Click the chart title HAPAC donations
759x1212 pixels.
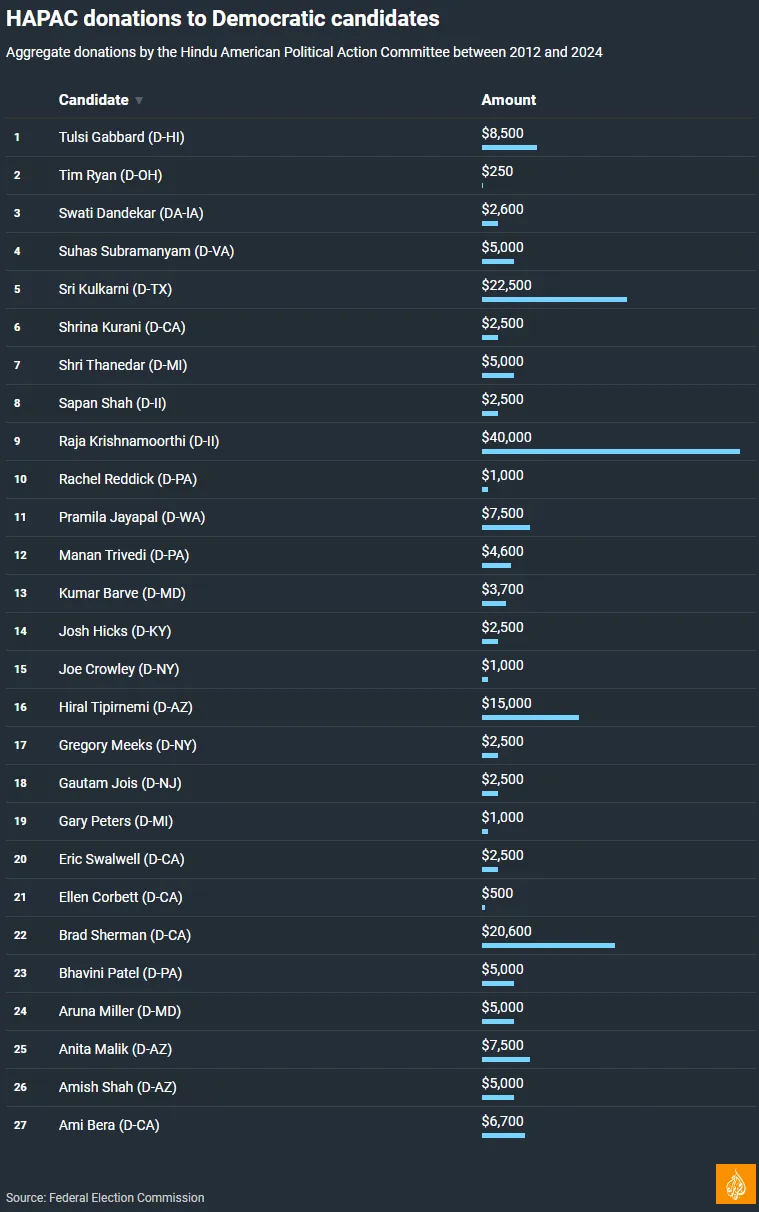click(223, 18)
